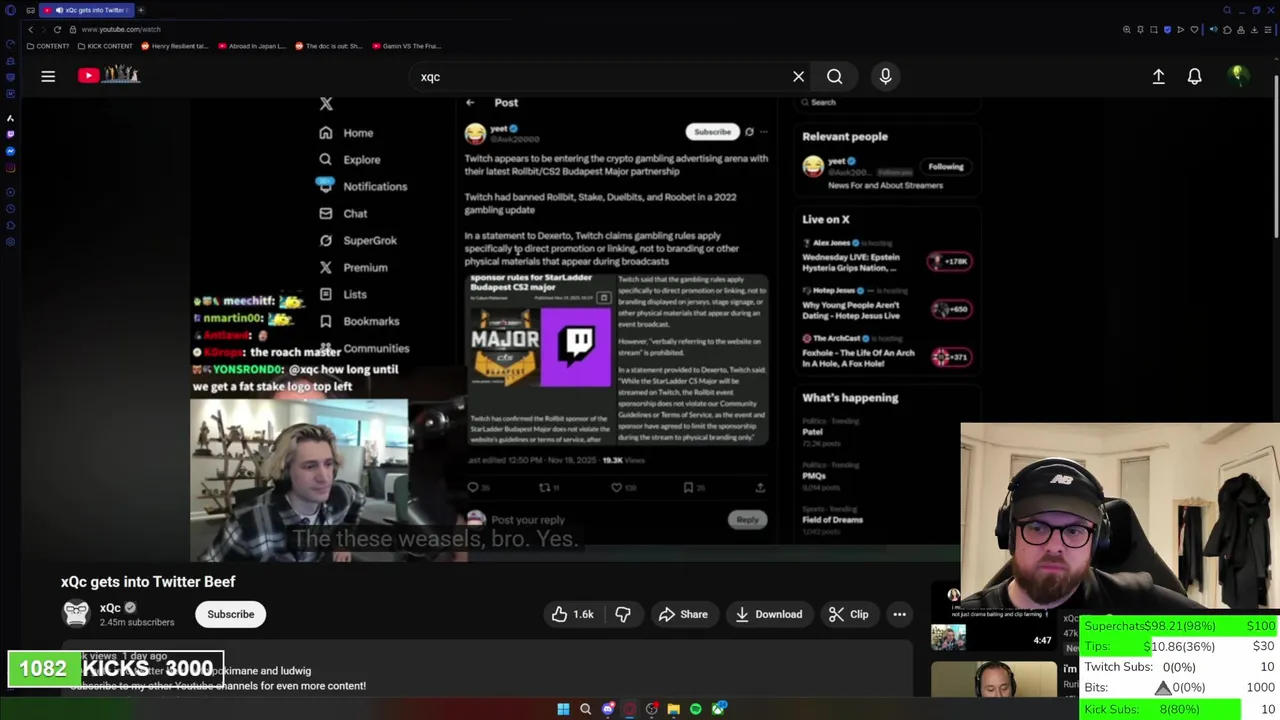Screen dimensions: 1280x720
Task: Go back in browser history
Action: 30,29
